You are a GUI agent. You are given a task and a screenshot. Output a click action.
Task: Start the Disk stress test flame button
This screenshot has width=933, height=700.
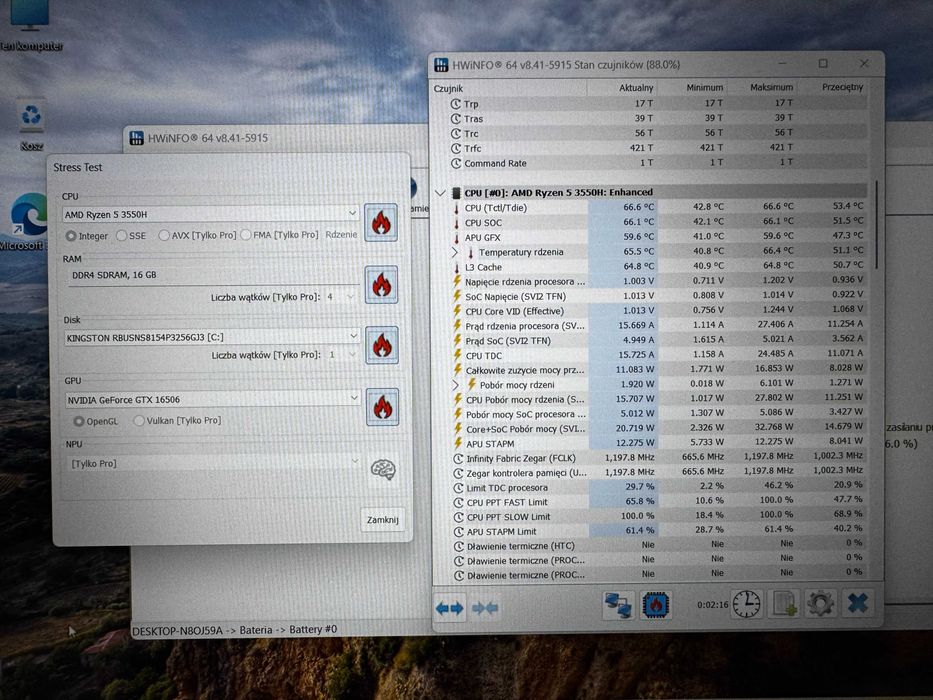click(x=382, y=345)
